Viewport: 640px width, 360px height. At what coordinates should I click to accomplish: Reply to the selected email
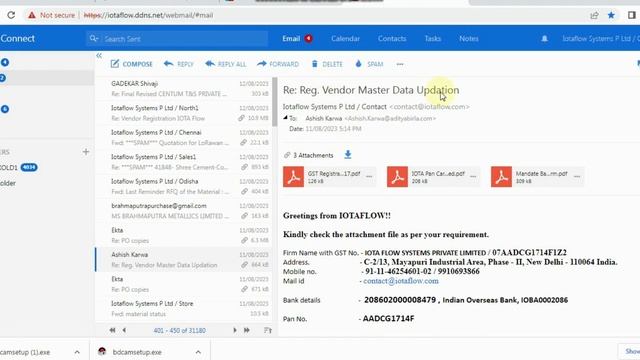(x=179, y=64)
